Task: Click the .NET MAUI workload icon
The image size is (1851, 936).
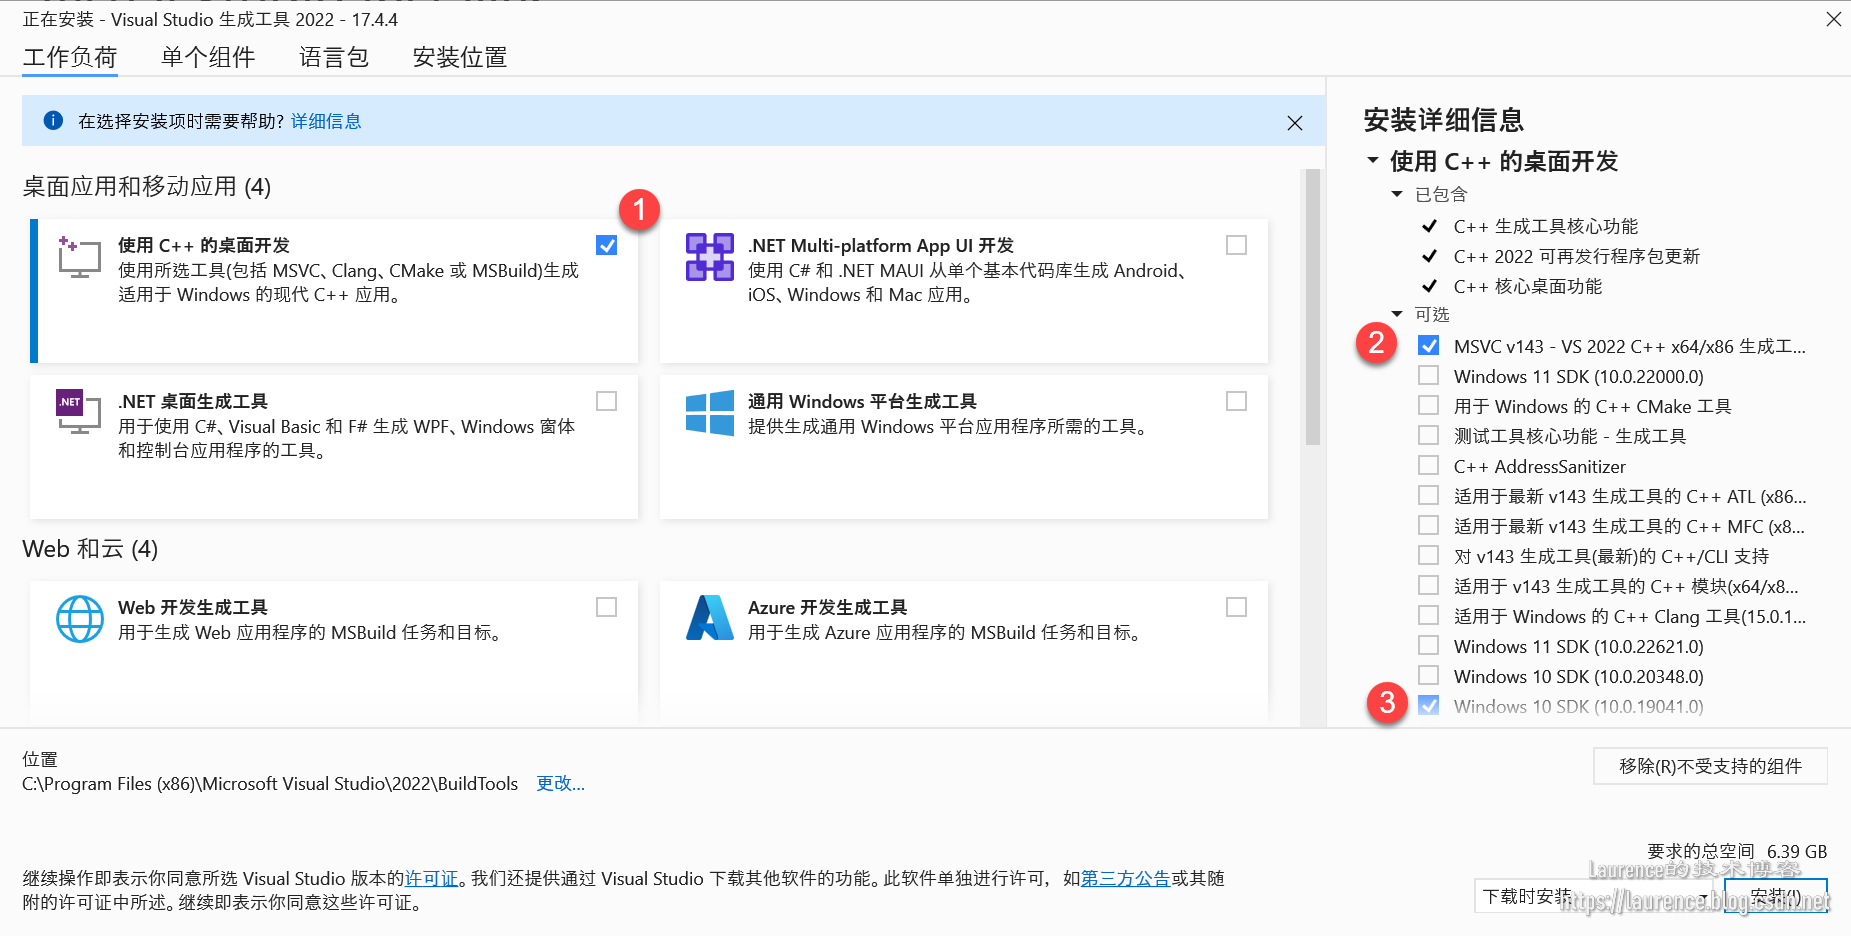Action: click(x=710, y=257)
